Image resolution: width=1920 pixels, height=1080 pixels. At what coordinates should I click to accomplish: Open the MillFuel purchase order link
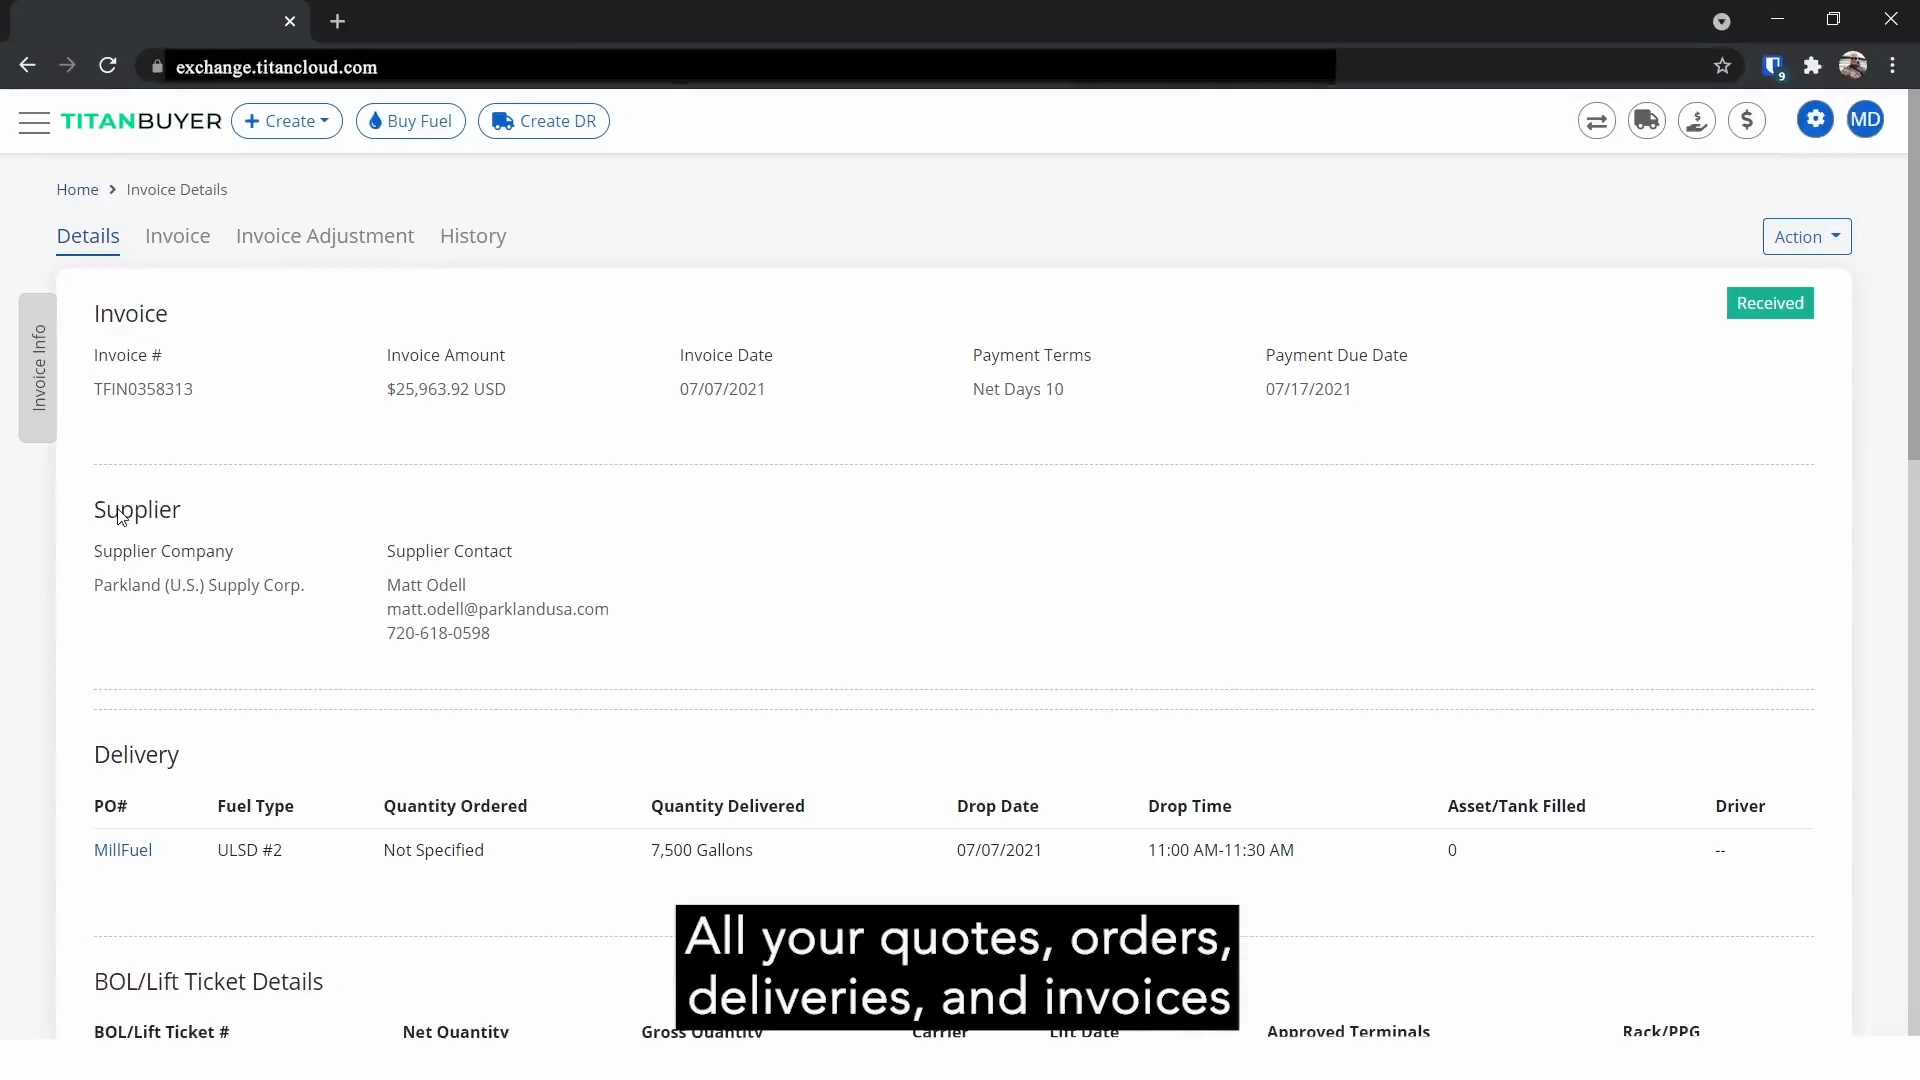pyautogui.click(x=123, y=850)
